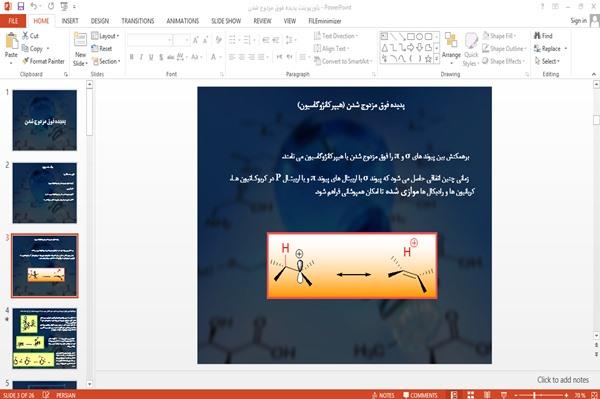Switch to the DESIGN tab
The image size is (600, 399).
click(100, 21)
